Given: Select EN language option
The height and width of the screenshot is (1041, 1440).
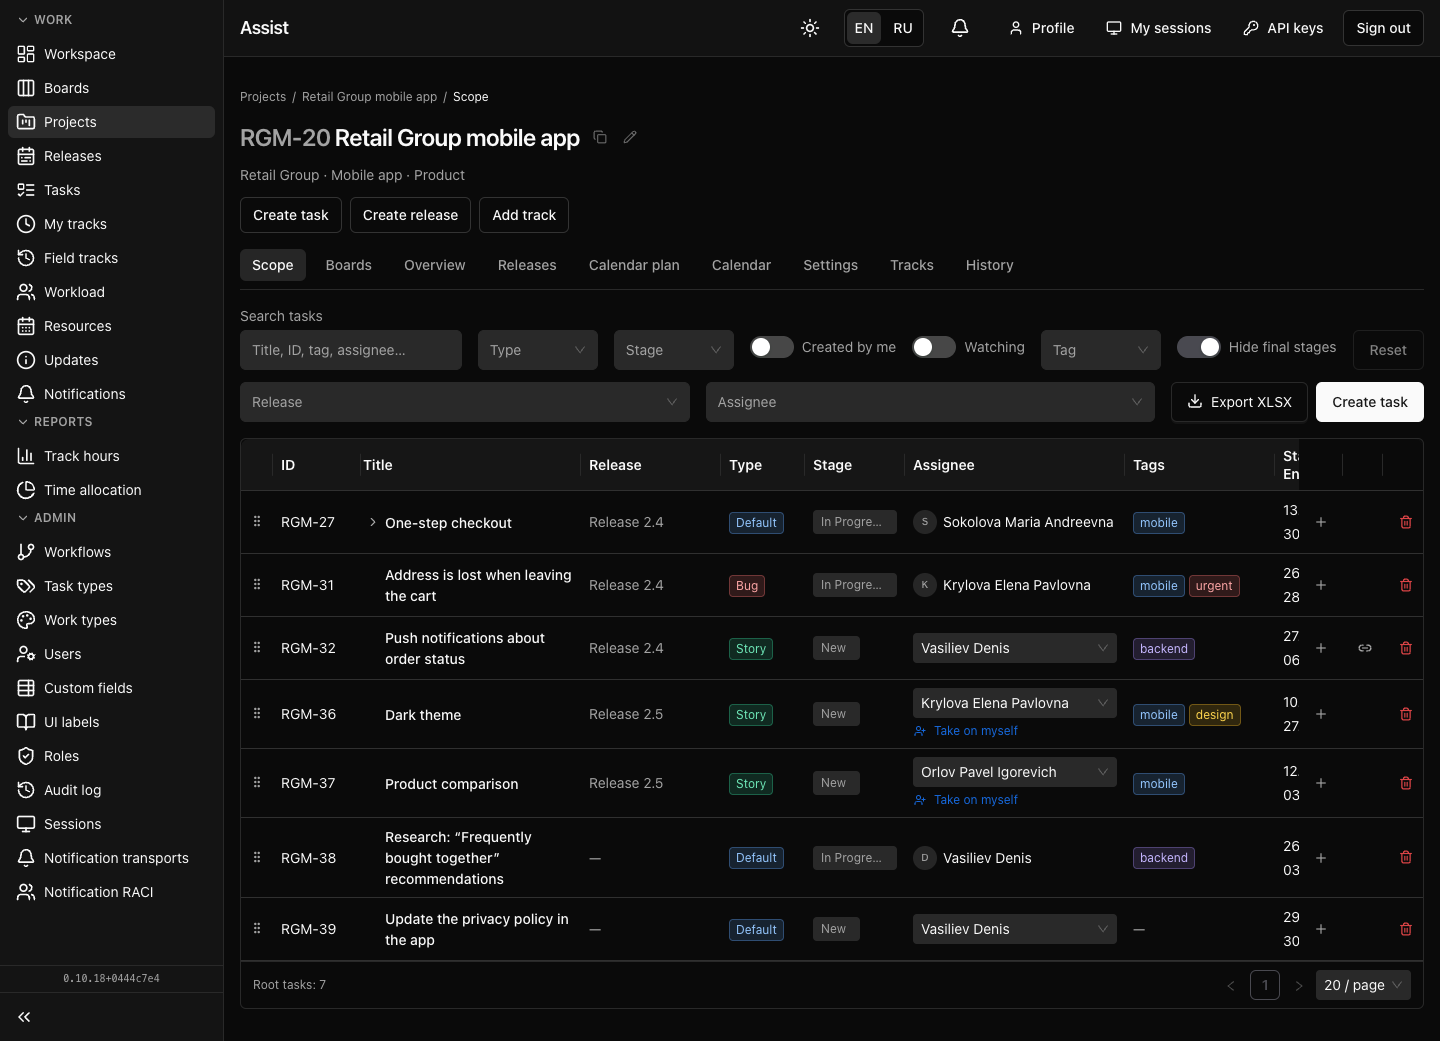Looking at the screenshot, I should coord(864,28).
